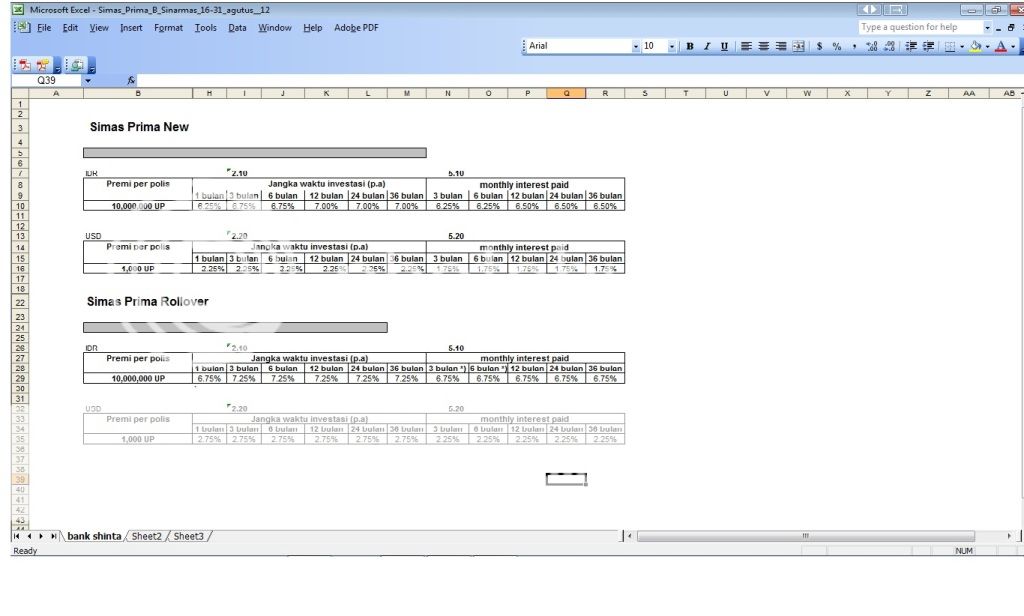Click the horizontal scrollbar right arrow
Image resolution: width=1024 pixels, height=616 pixels.
(1009, 536)
